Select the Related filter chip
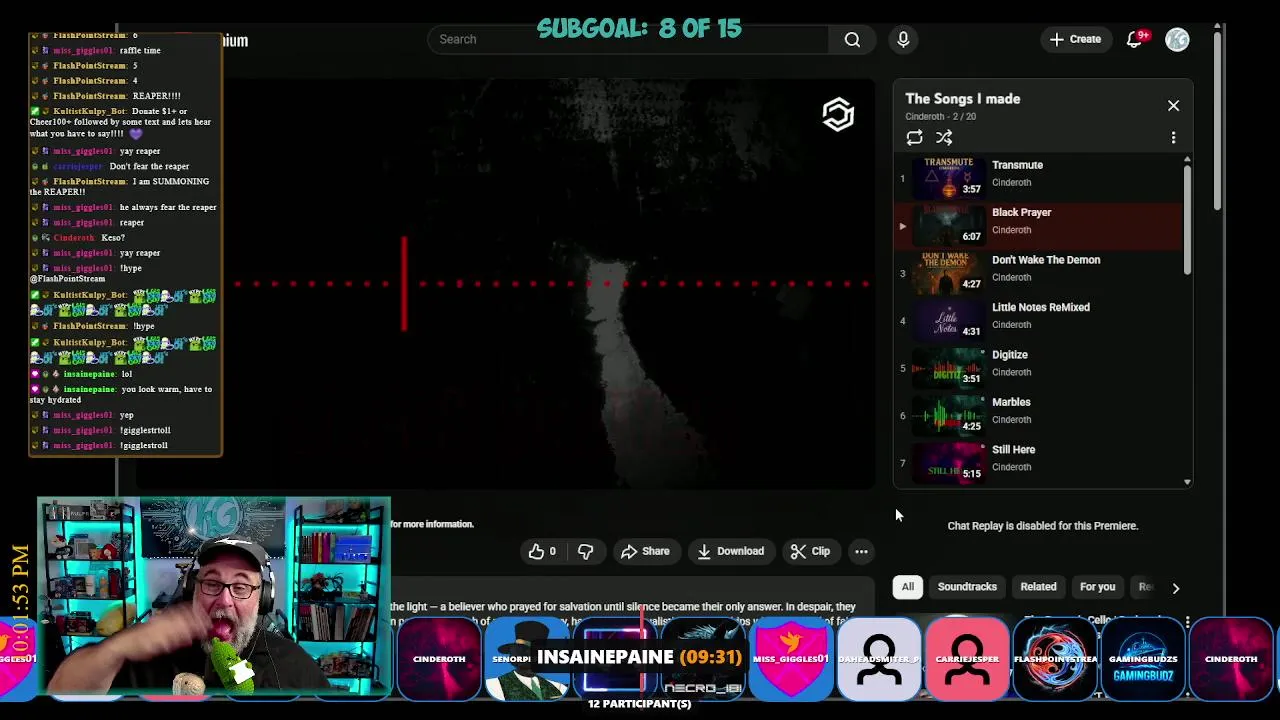 tap(1038, 587)
